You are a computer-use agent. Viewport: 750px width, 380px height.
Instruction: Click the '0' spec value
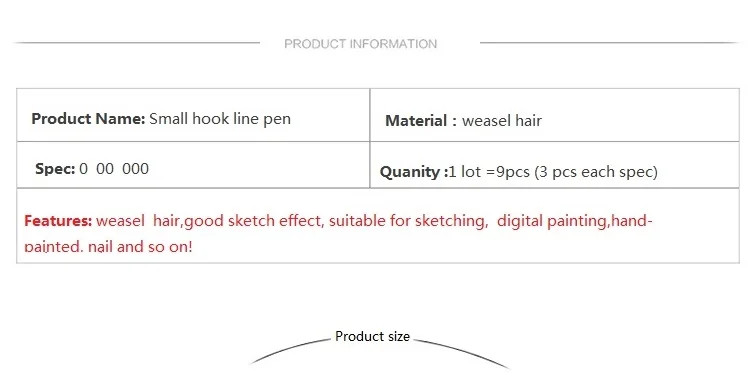click(x=84, y=169)
